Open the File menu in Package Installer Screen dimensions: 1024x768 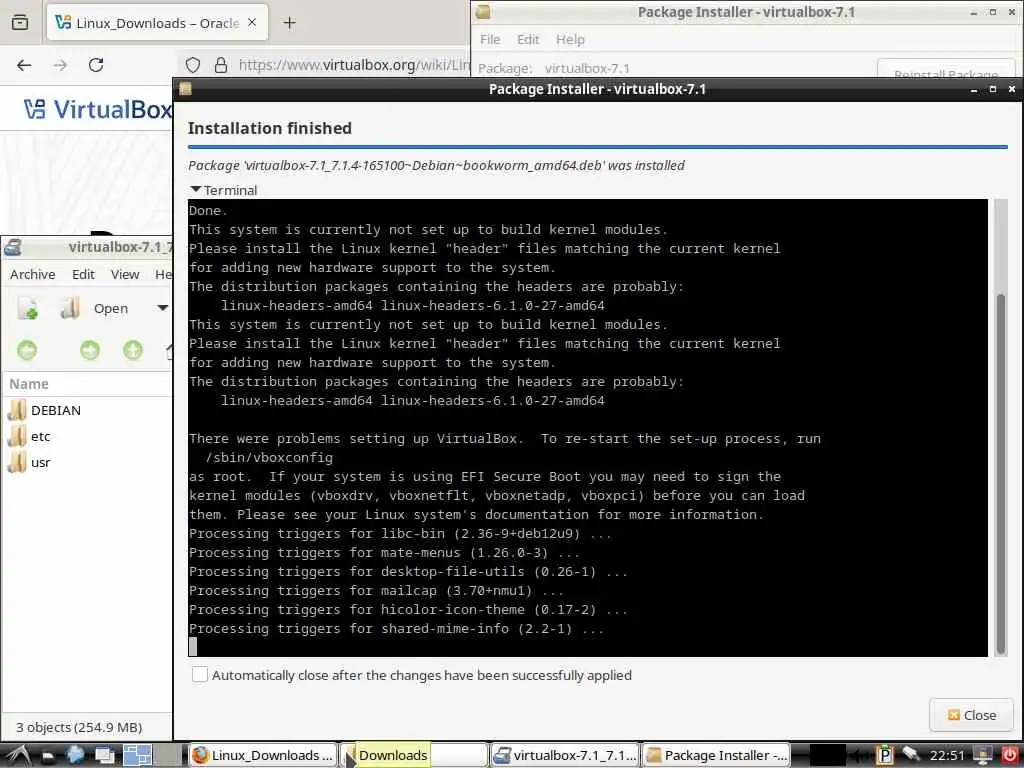point(490,39)
